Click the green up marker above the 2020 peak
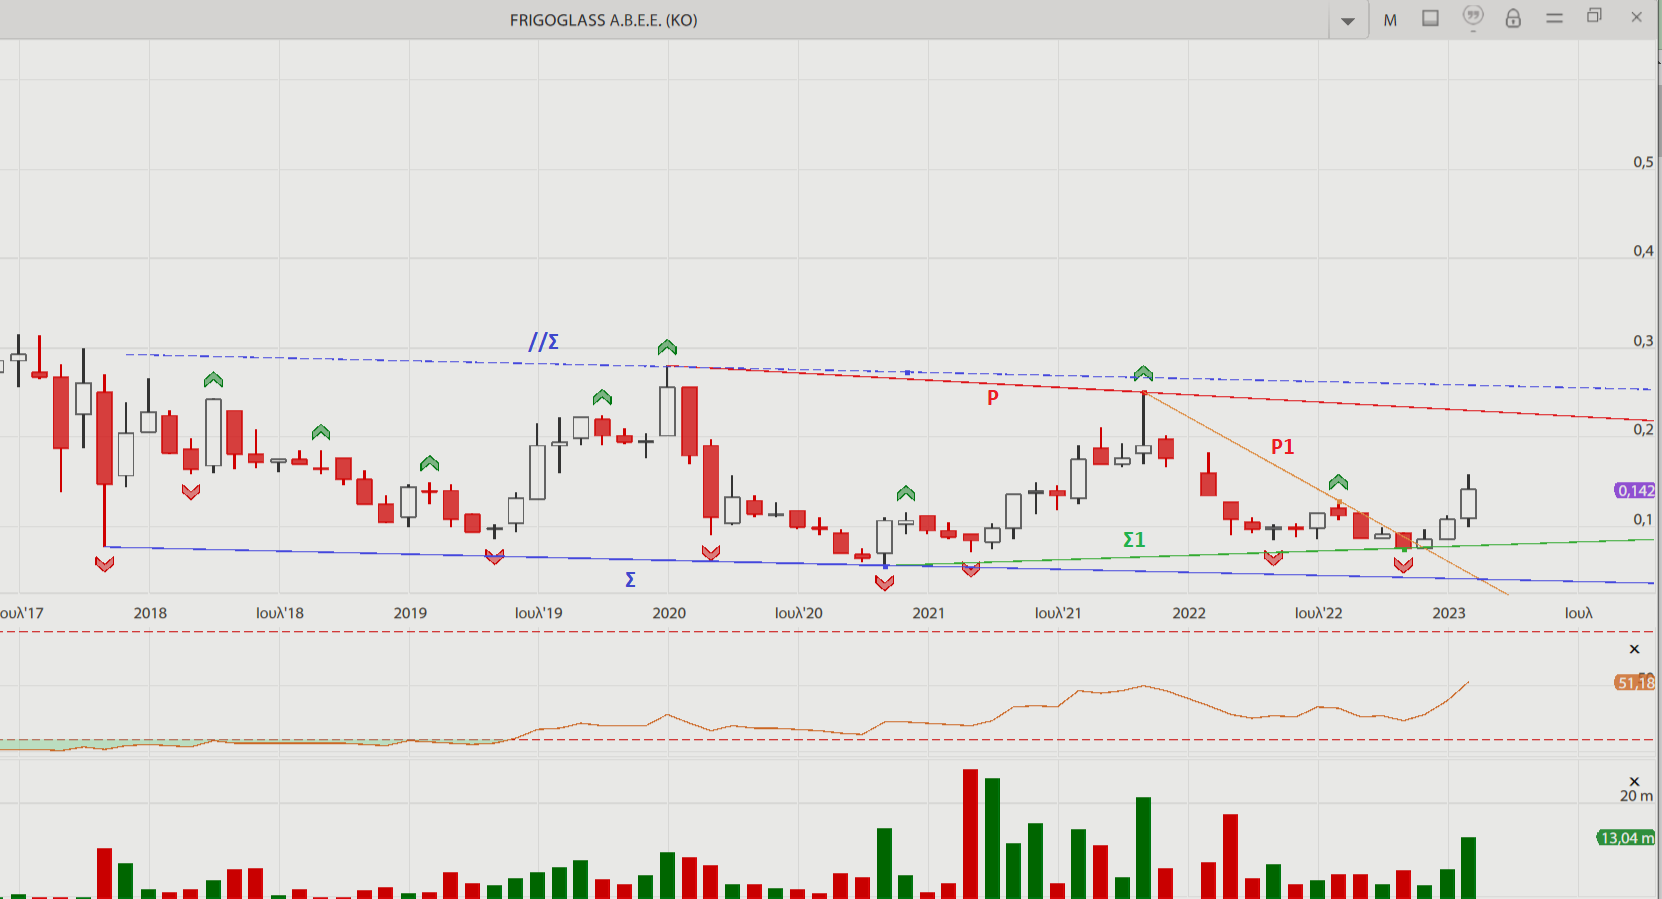 (x=667, y=347)
